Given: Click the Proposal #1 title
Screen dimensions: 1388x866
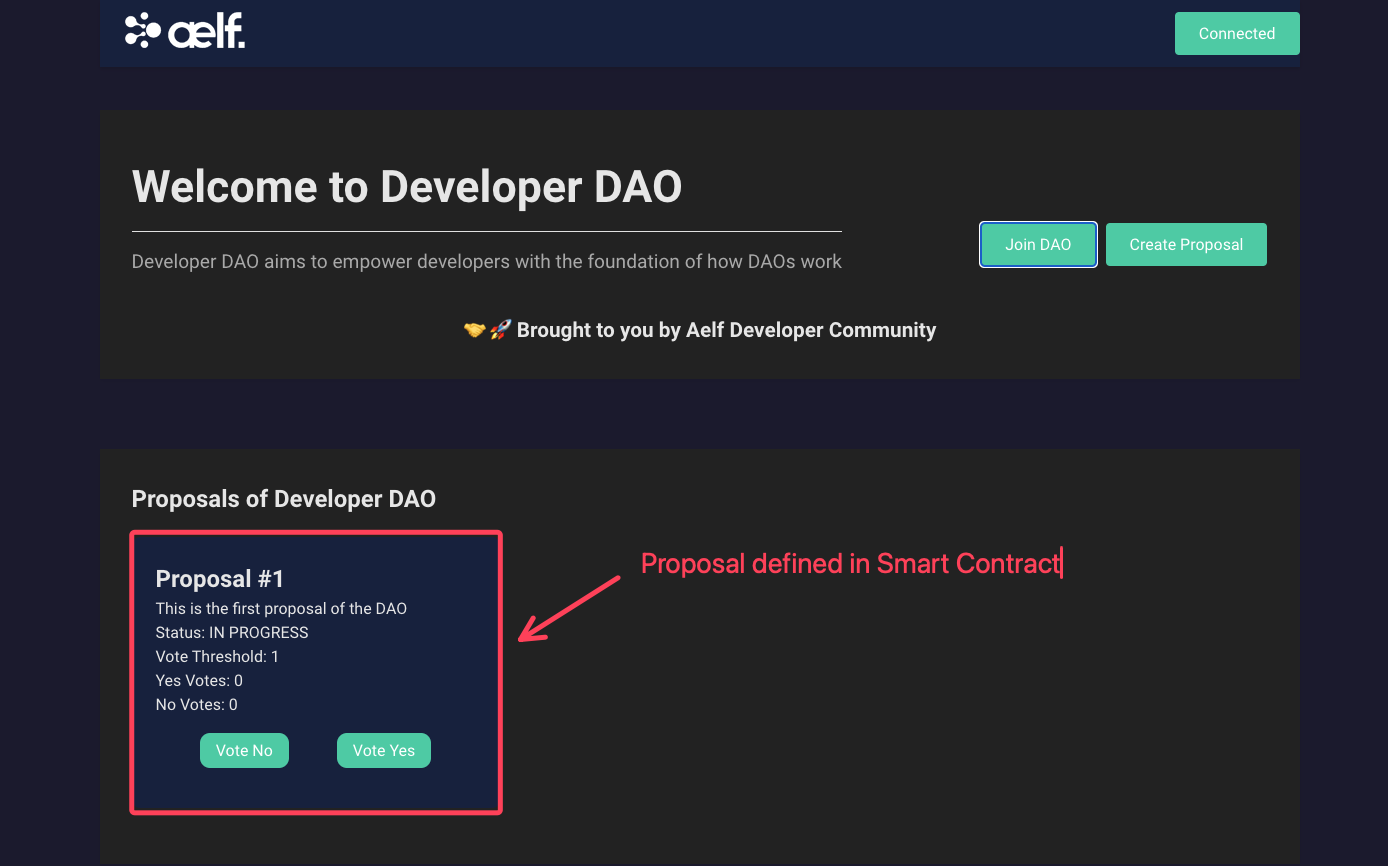Looking at the screenshot, I should tap(220, 579).
